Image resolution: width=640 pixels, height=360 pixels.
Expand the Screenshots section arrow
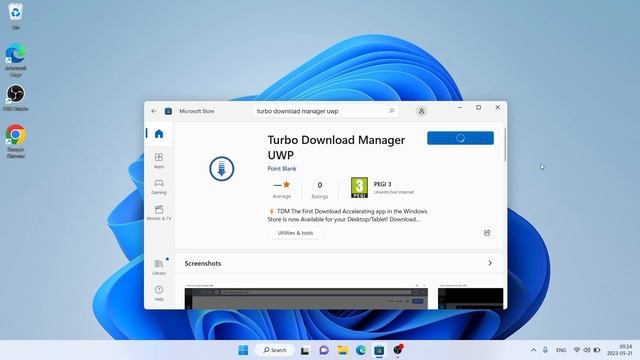coord(490,263)
